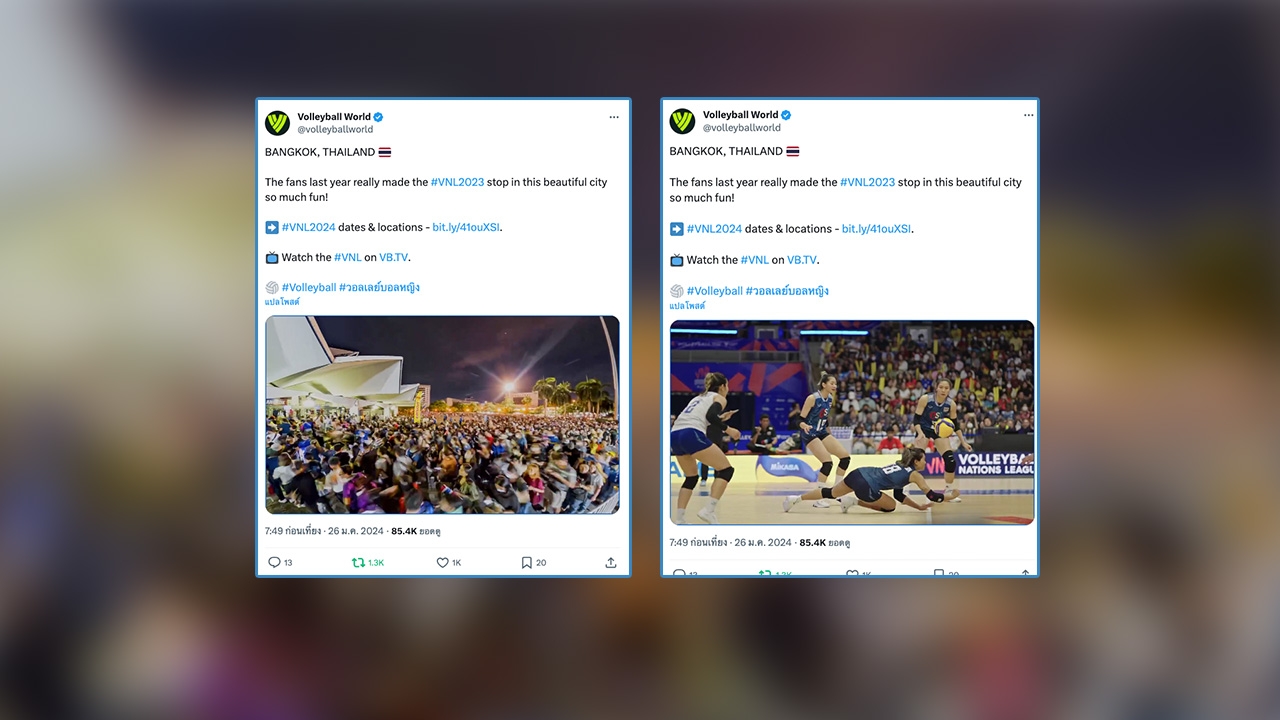Translate the right post using แปลโพสต์
The image size is (1280, 720).
click(687, 306)
